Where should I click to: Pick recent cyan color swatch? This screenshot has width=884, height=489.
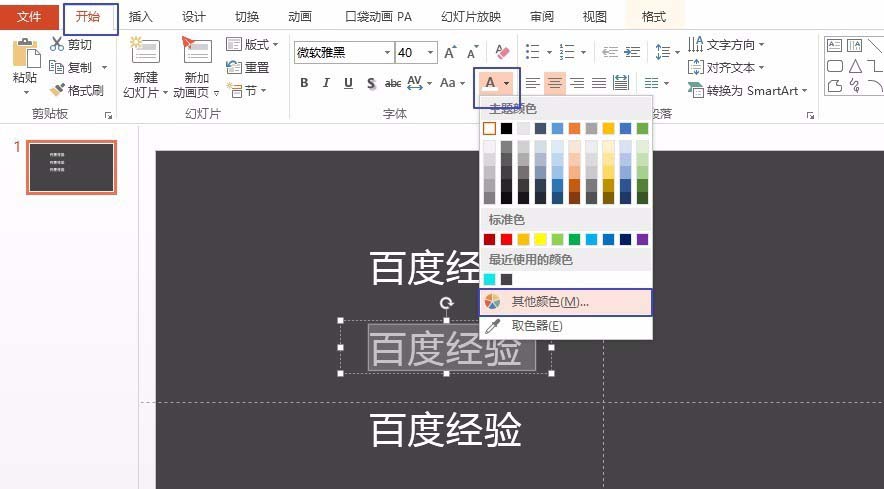489,279
